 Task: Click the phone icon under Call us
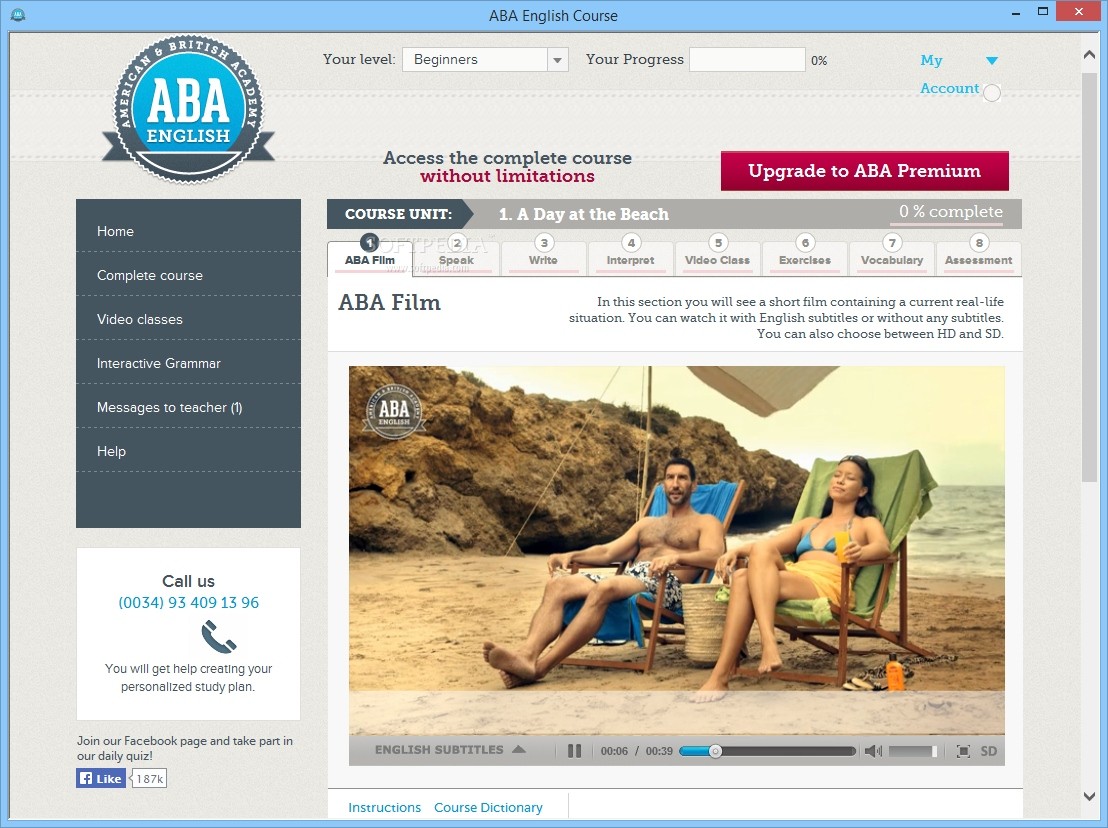pos(218,637)
